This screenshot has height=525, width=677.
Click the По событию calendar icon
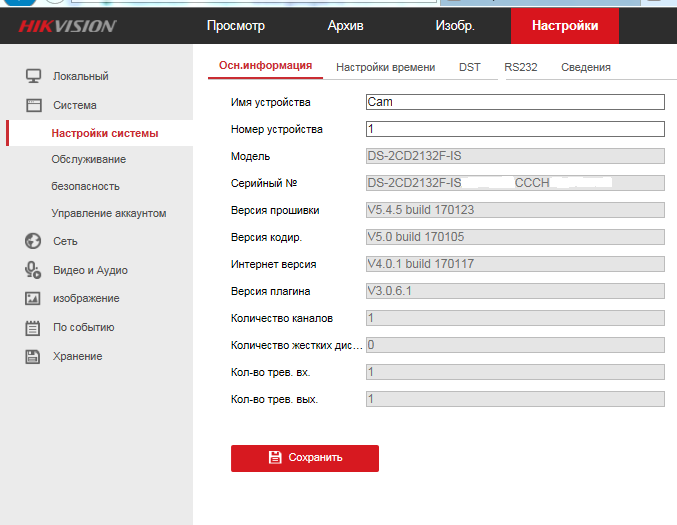pos(33,328)
